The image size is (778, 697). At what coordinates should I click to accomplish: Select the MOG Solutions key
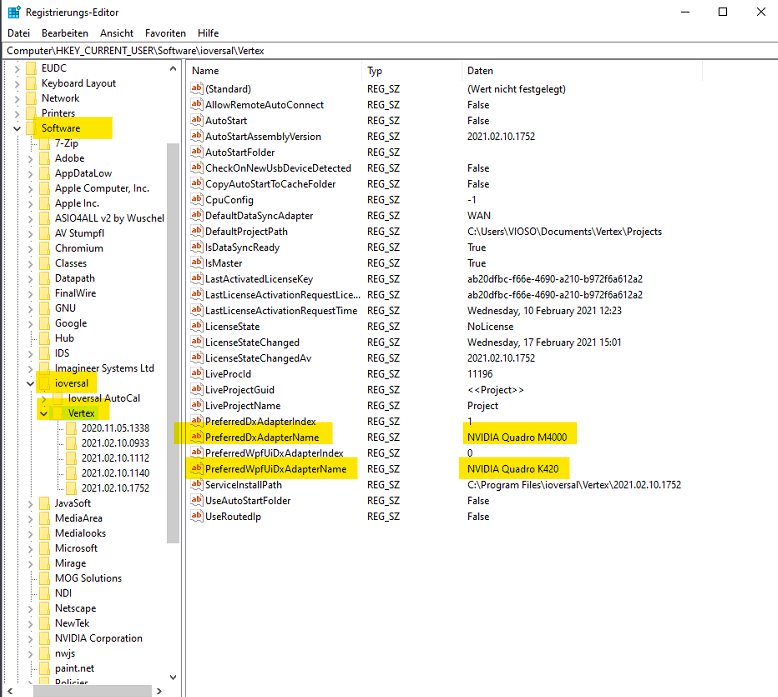(x=88, y=578)
